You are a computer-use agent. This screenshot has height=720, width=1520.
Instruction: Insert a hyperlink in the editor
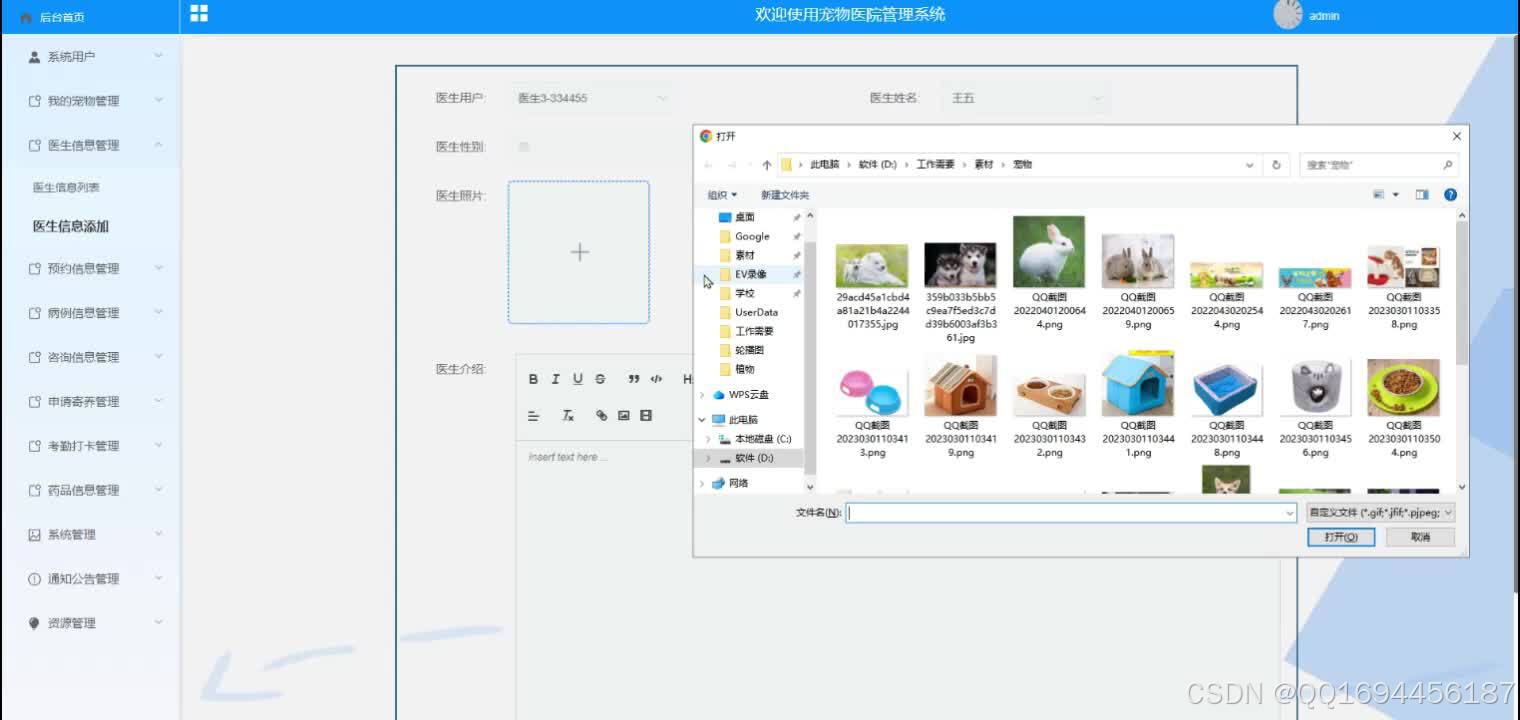(x=601, y=415)
